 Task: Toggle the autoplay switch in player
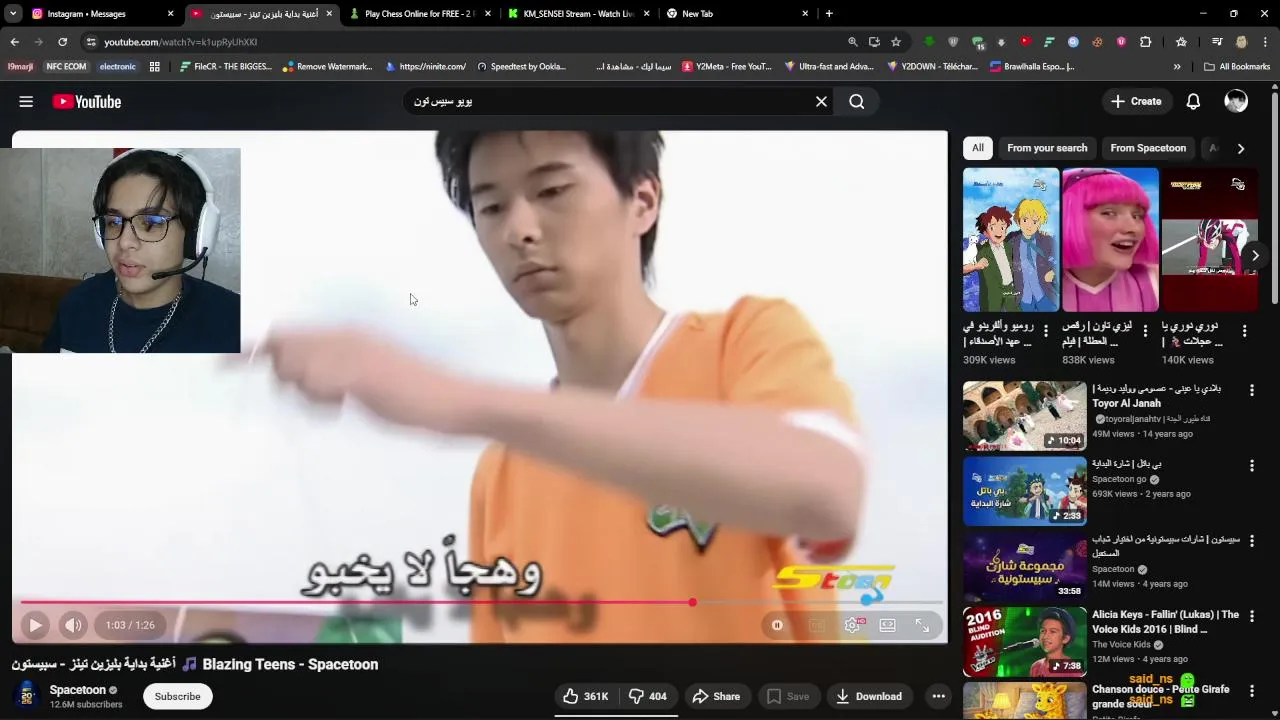pos(777,625)
